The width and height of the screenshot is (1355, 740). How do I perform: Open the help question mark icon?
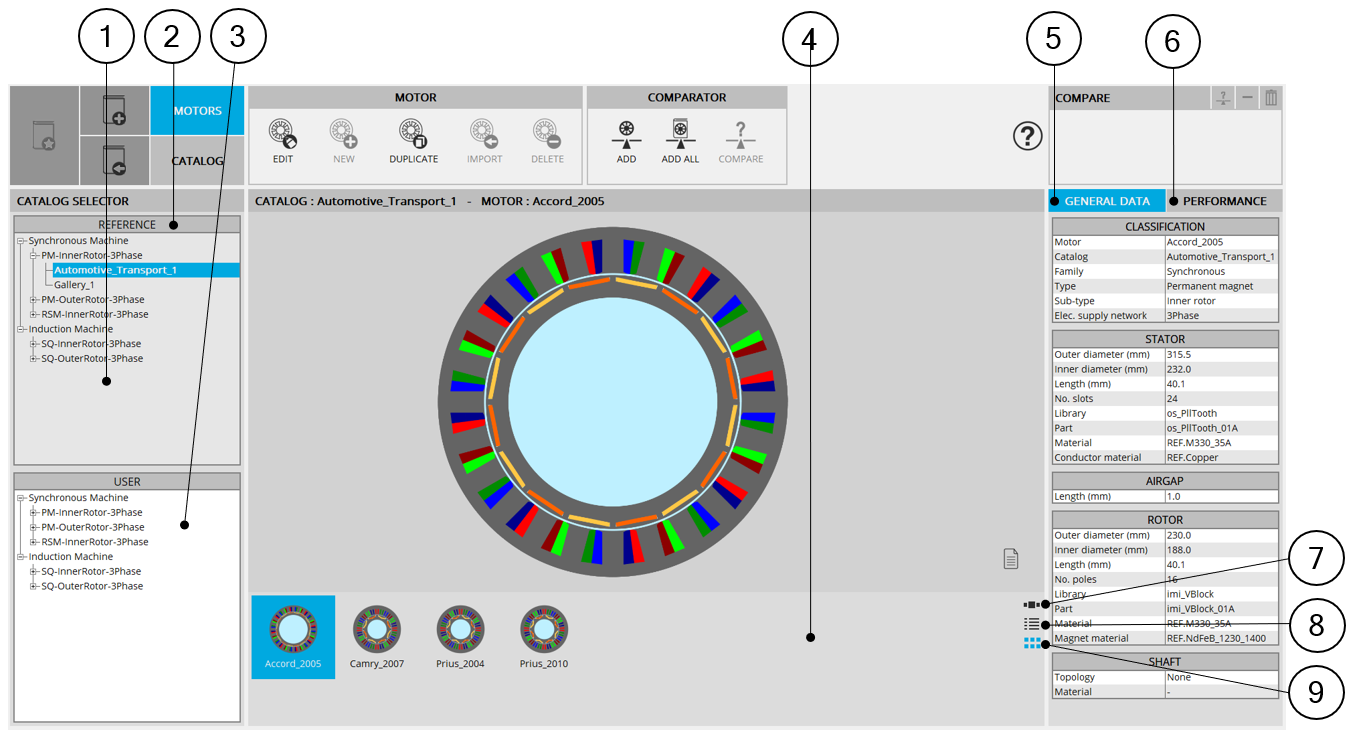(x=1028, y=136)
